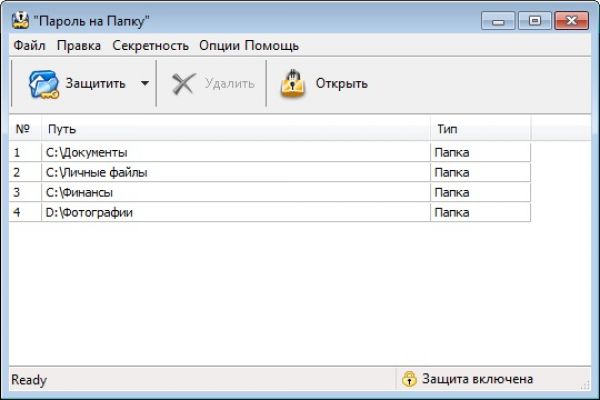Image resolution: width=600 pixels, height=400 pixels.
Task: Click the app icon in title bar
Action: 18,21
